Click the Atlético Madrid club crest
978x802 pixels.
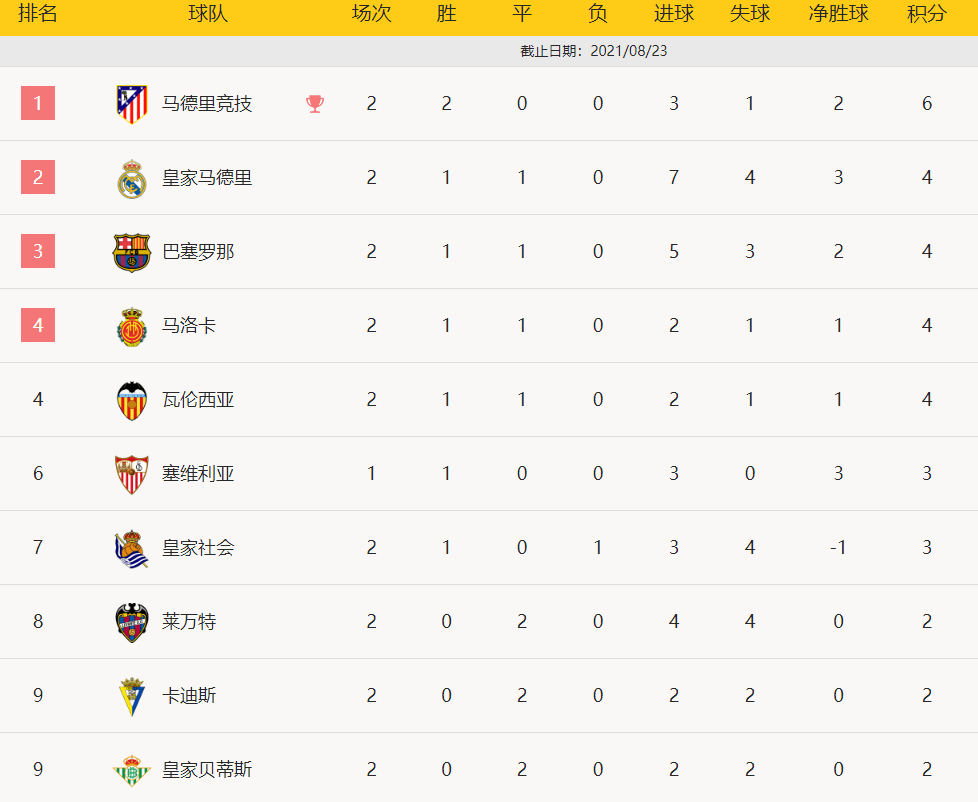click(x=132, y=104)
